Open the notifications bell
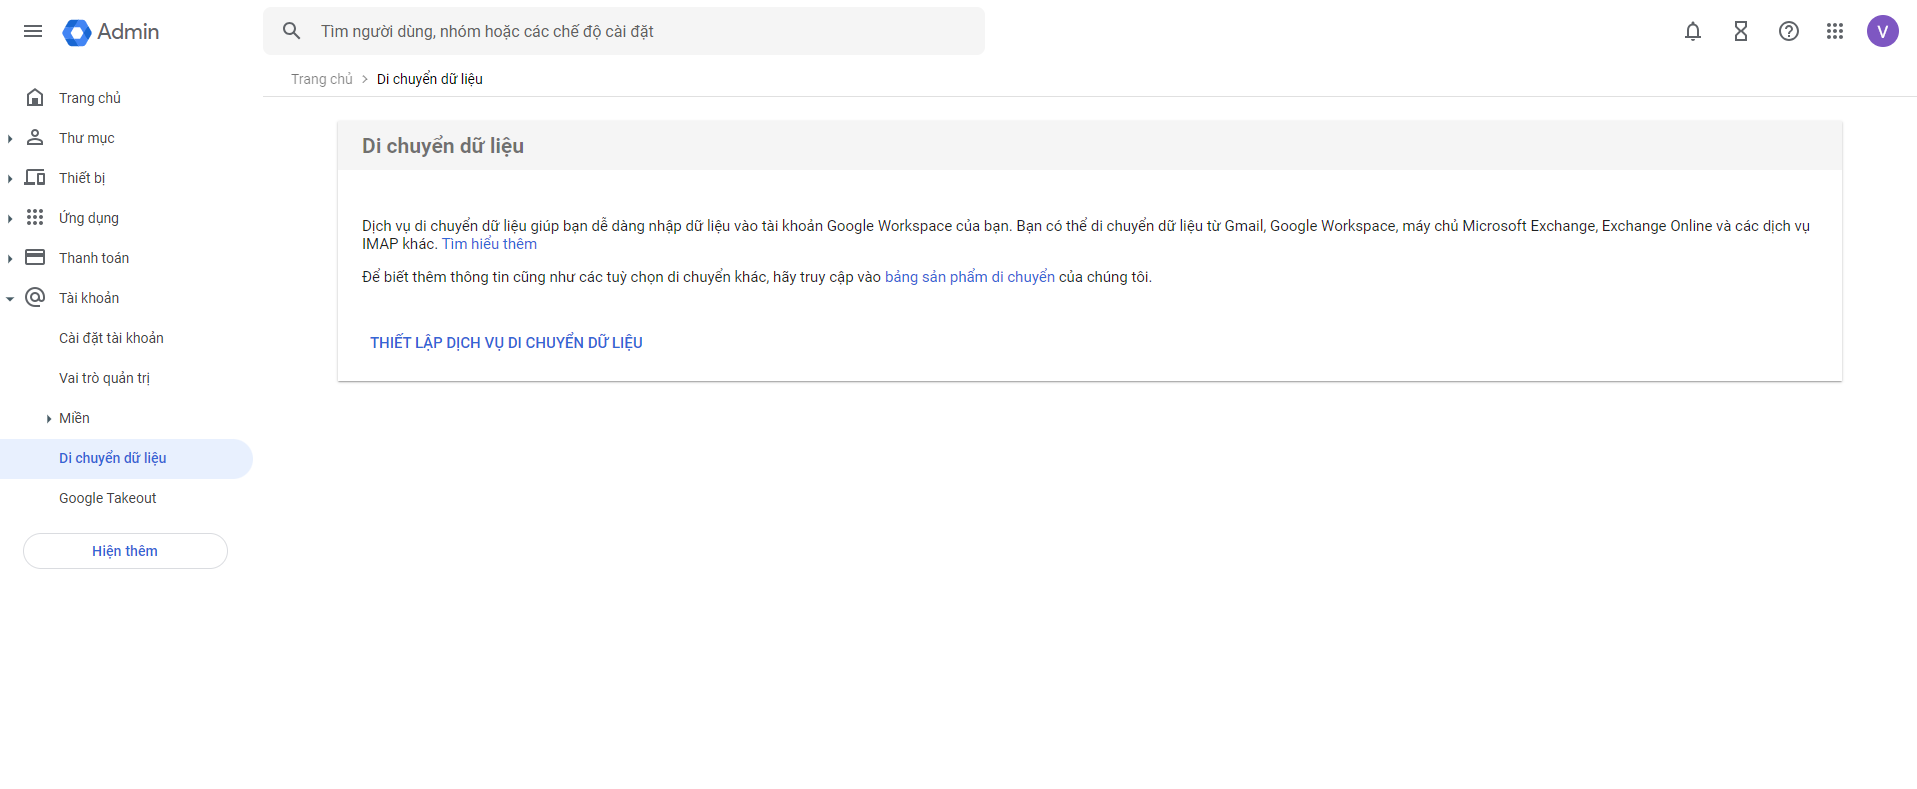1917x789 pixels. pos(1692,32)
